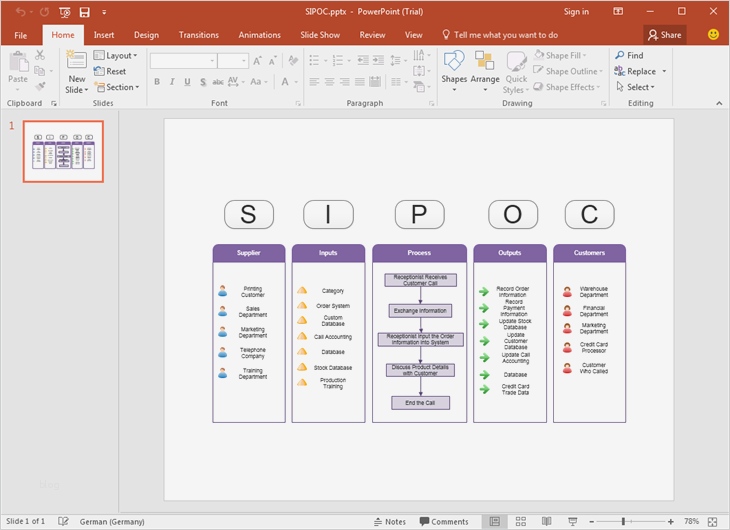
Task: Click the zoom slider handle
Action: click(x=624, y=522)
